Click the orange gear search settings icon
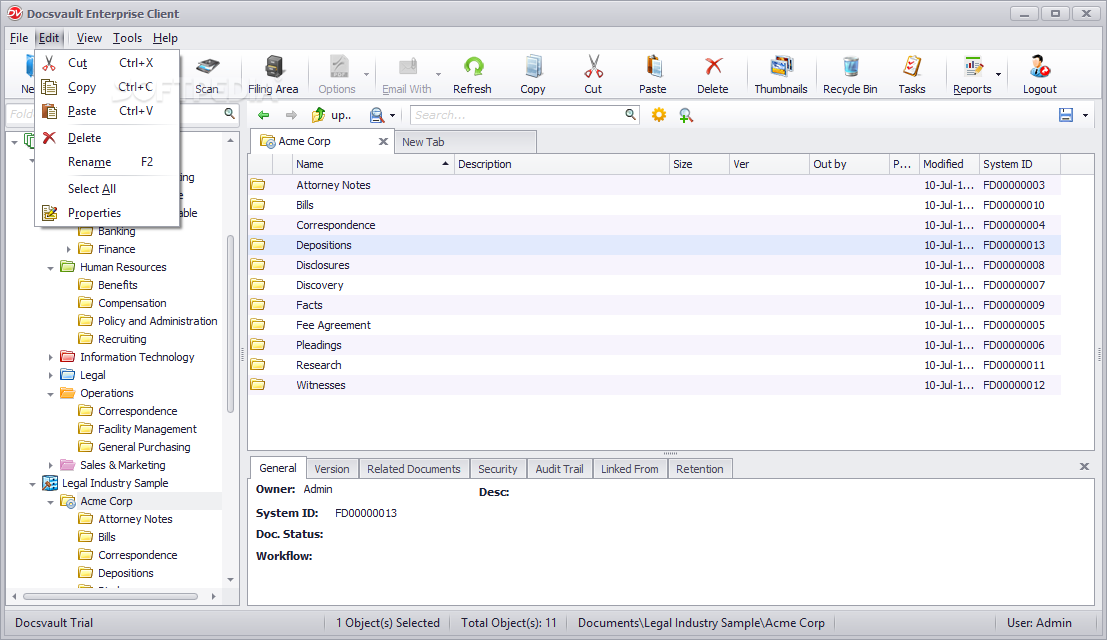Image resolution: width=1107 pixels, height=640 pixels. click(x=659, y=115)
